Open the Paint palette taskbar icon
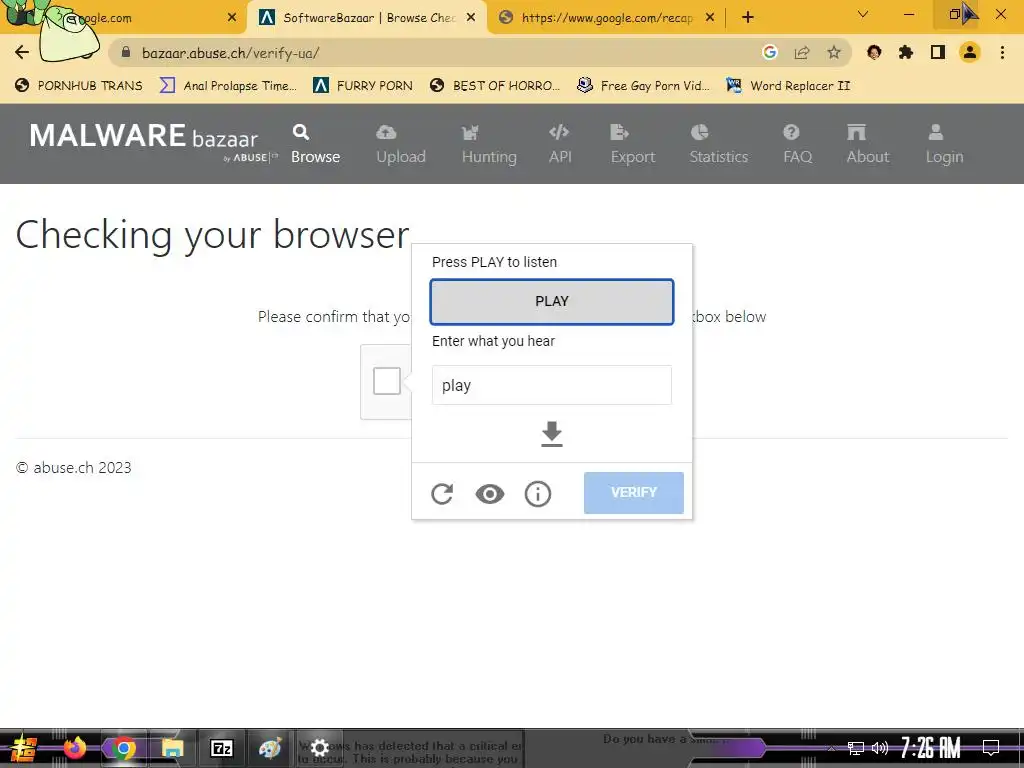 (270, 748)
